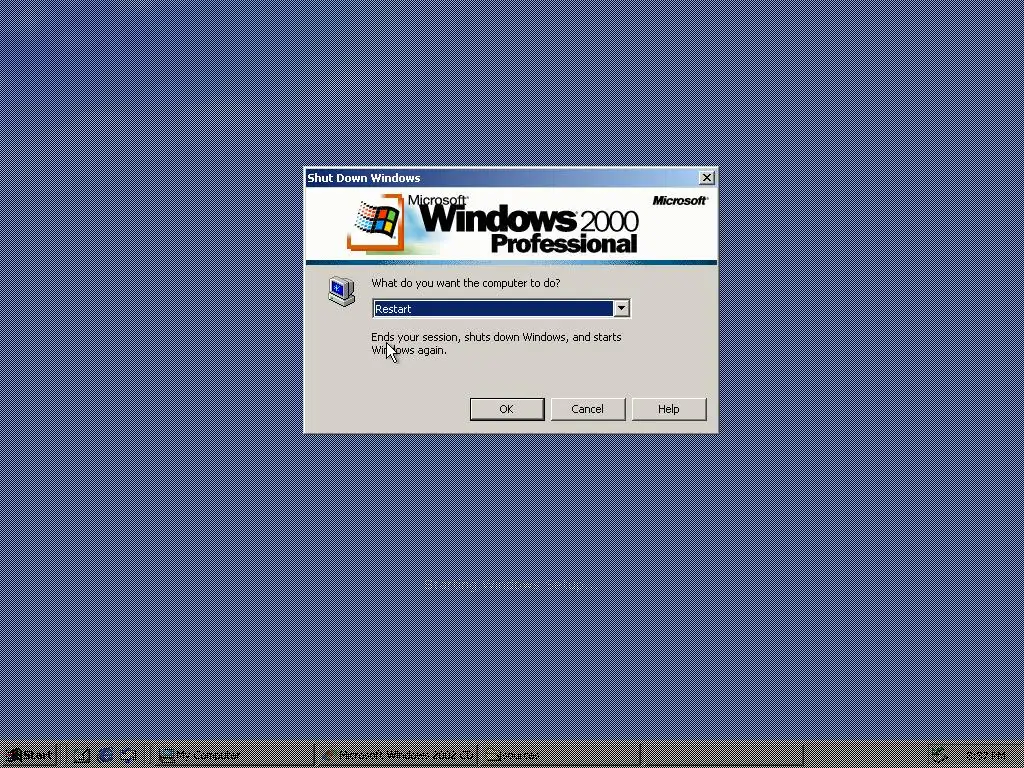The image size is (1024, 768).
Task: Expand the shutdown action dropdown arrow
Action: click(x=621, y=308)
